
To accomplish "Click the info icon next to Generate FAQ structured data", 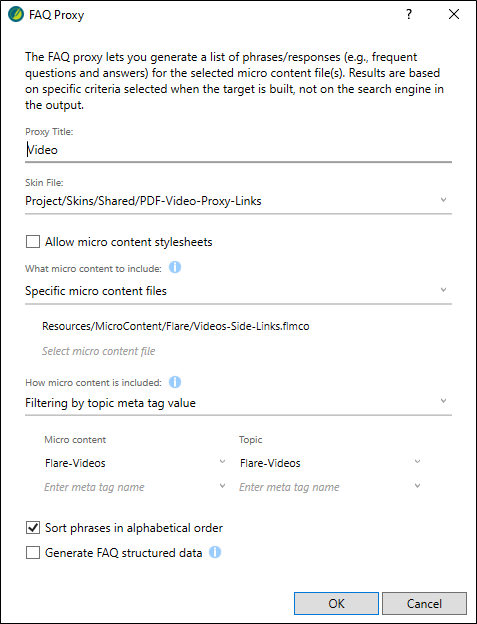I will (x=215, y=552).
